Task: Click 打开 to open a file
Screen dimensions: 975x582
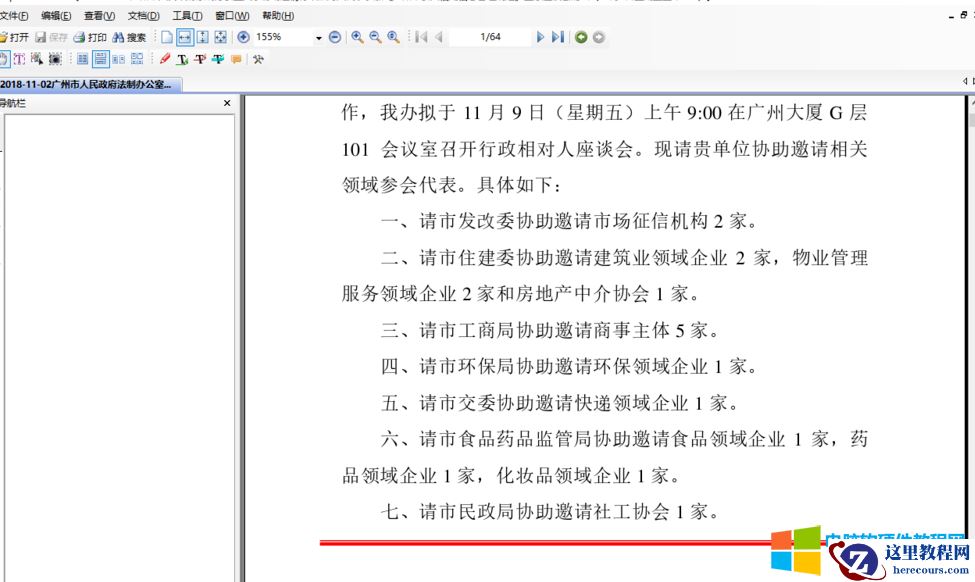Action: pos(18,37)
